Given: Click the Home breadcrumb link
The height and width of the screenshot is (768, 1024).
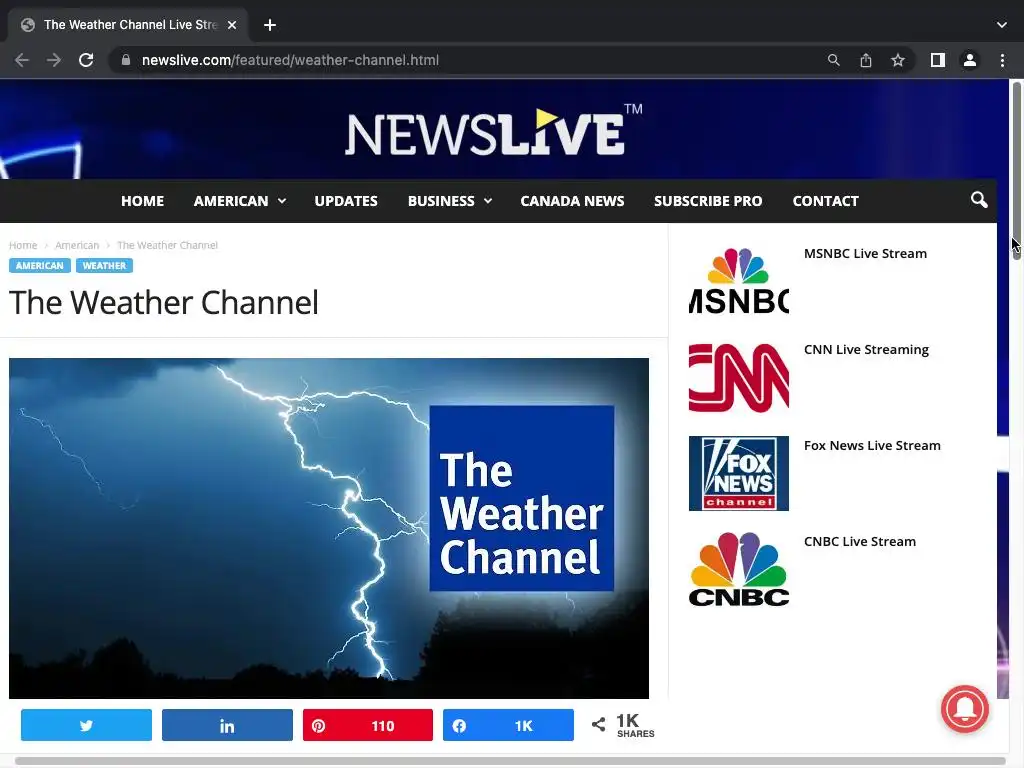Looking at the screenshot, I should [23, 245].
